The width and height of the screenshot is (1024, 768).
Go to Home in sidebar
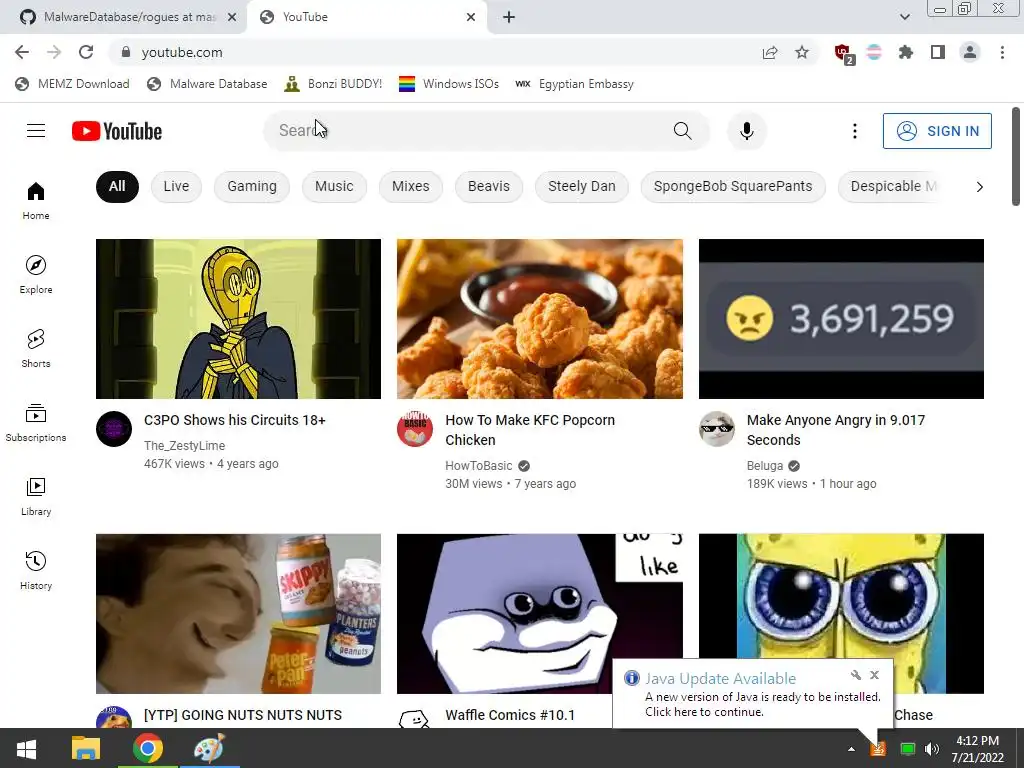(36, 201)
